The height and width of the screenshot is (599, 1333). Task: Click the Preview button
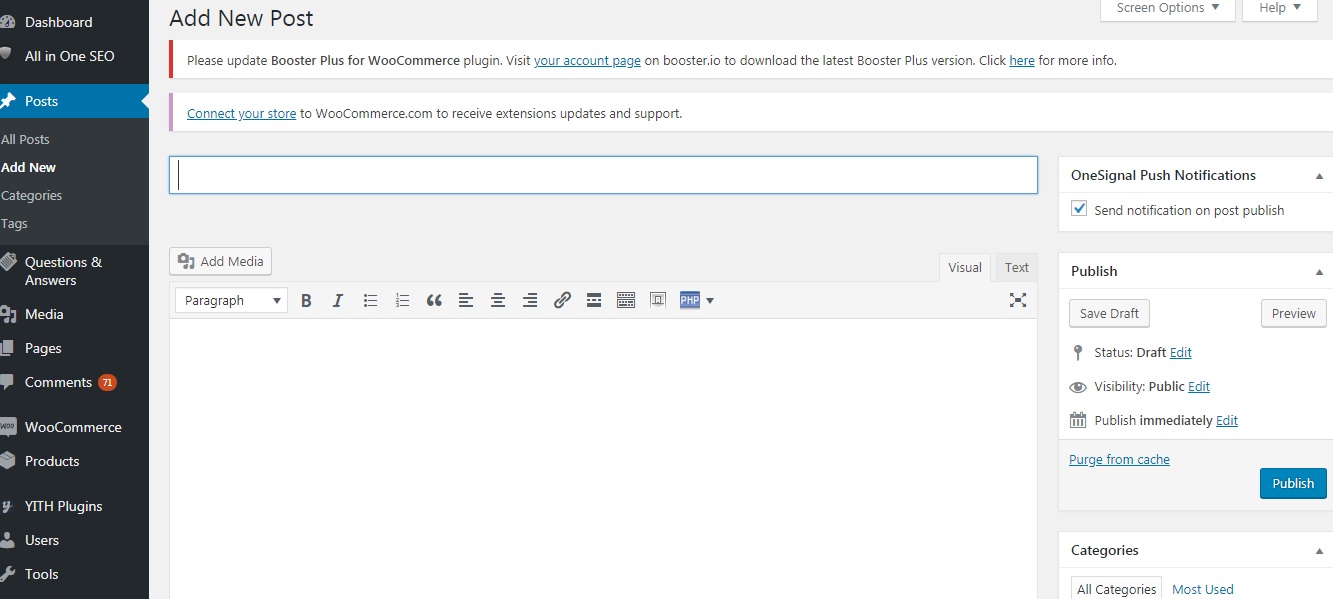click(x=1294, y=313)
